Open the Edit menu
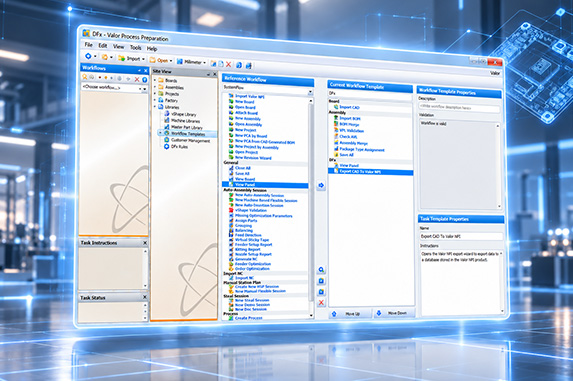 click(x=103, y=46)
